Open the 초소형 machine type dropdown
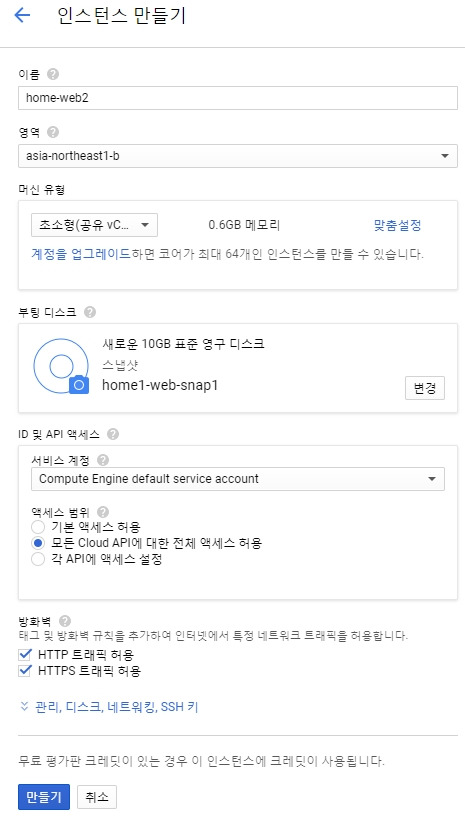465x823 pixels. [94, 225]
